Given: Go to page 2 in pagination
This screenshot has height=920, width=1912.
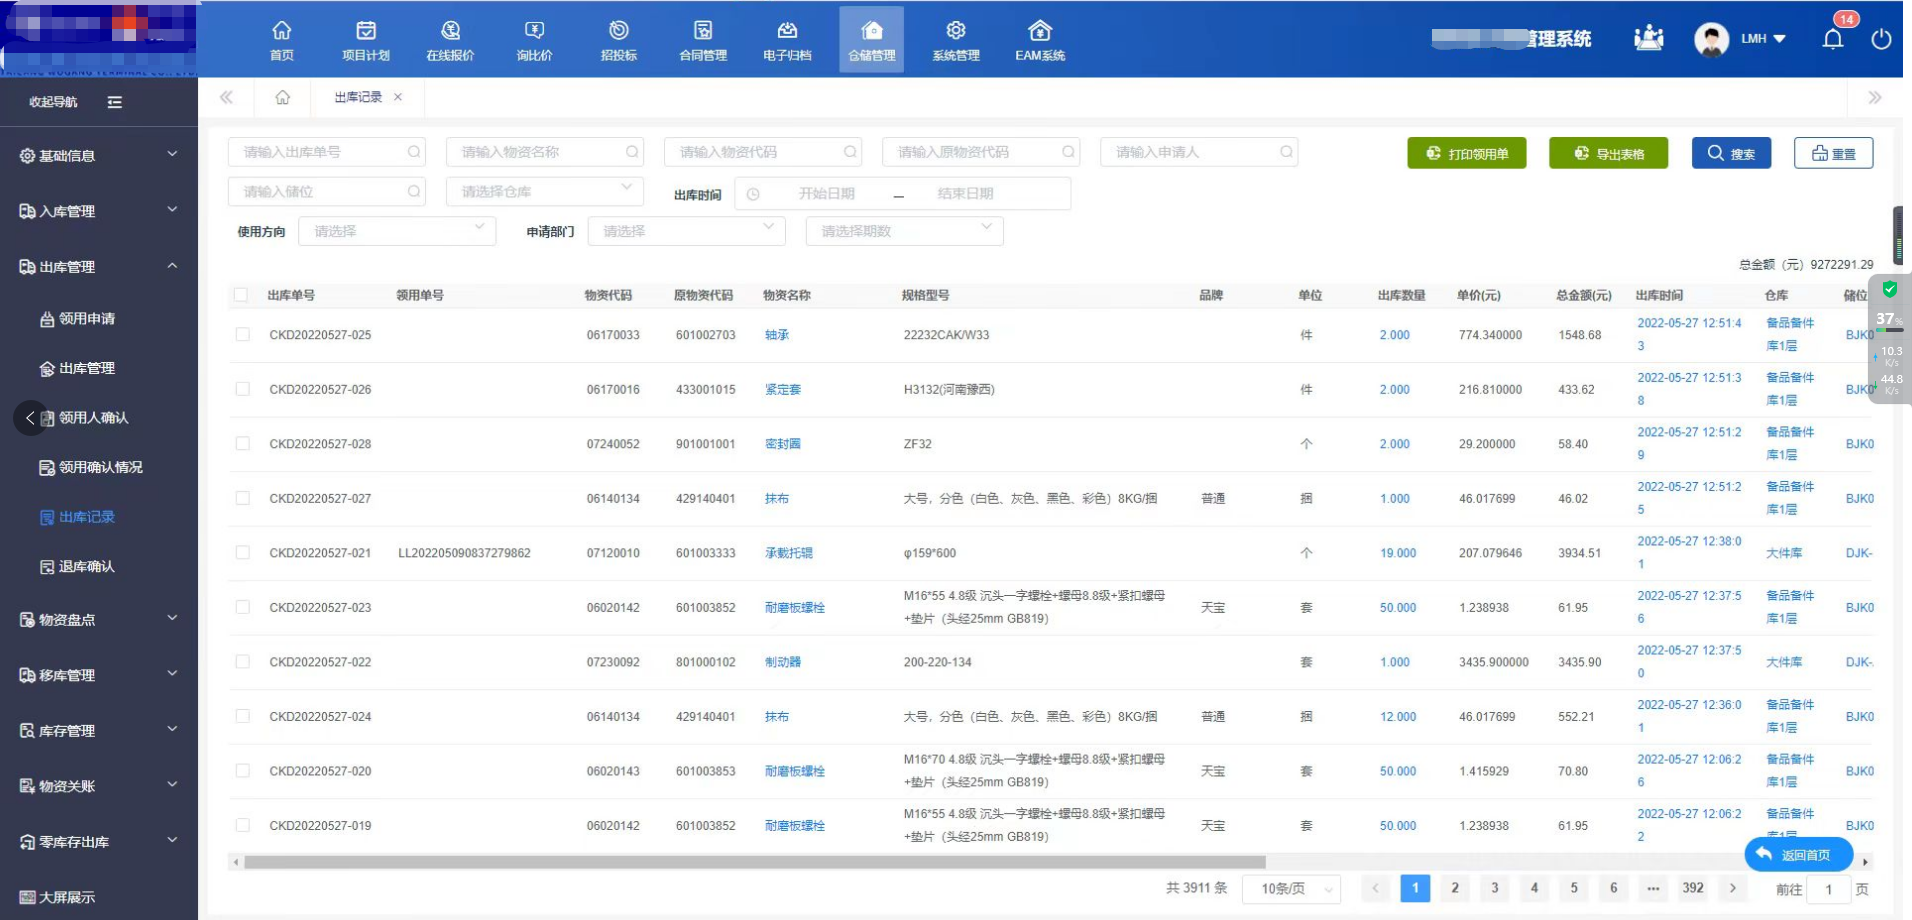Looking at the screenshot, I should [x=1455, y=888].
